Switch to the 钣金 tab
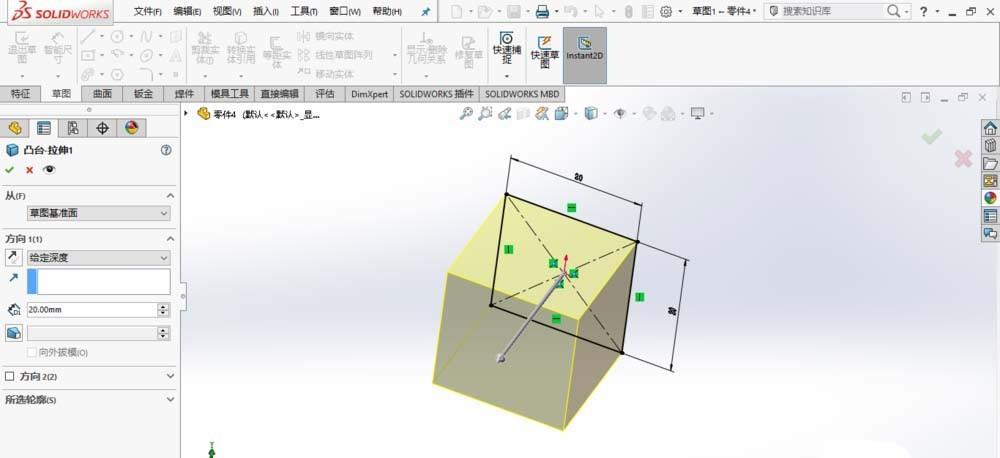 143,94
